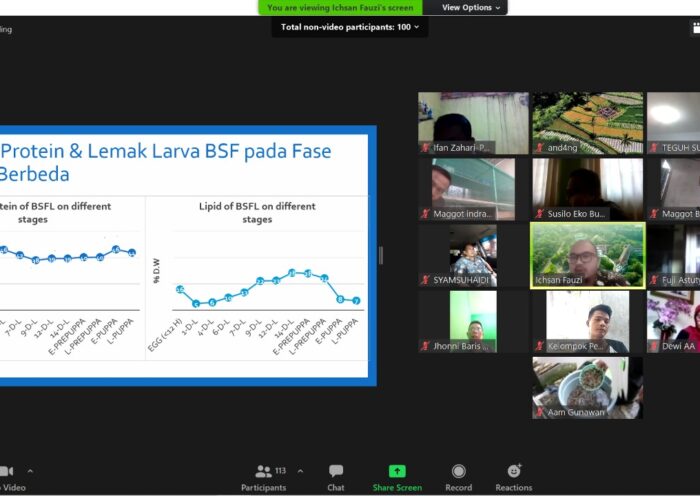Open the Chat panel
Viewport: 700px width, 496px height.
click(336, 471)
